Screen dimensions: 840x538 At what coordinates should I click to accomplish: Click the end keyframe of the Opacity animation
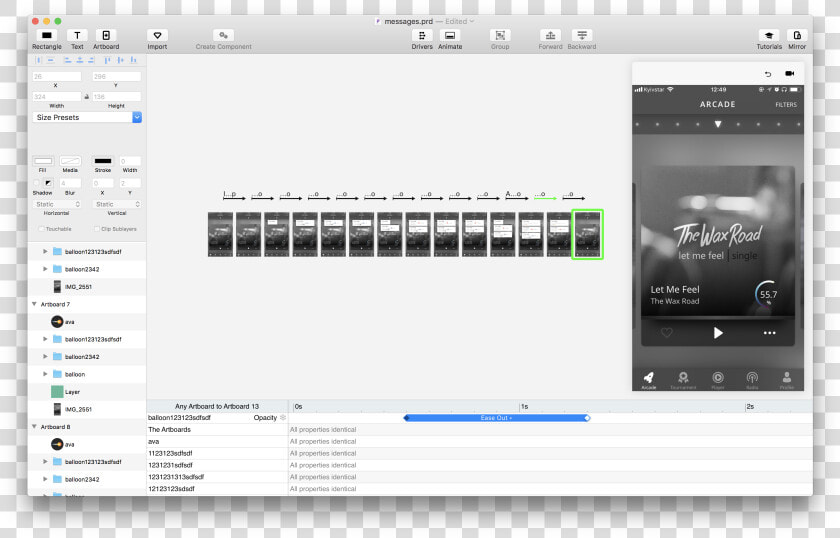tap(587, 417)
